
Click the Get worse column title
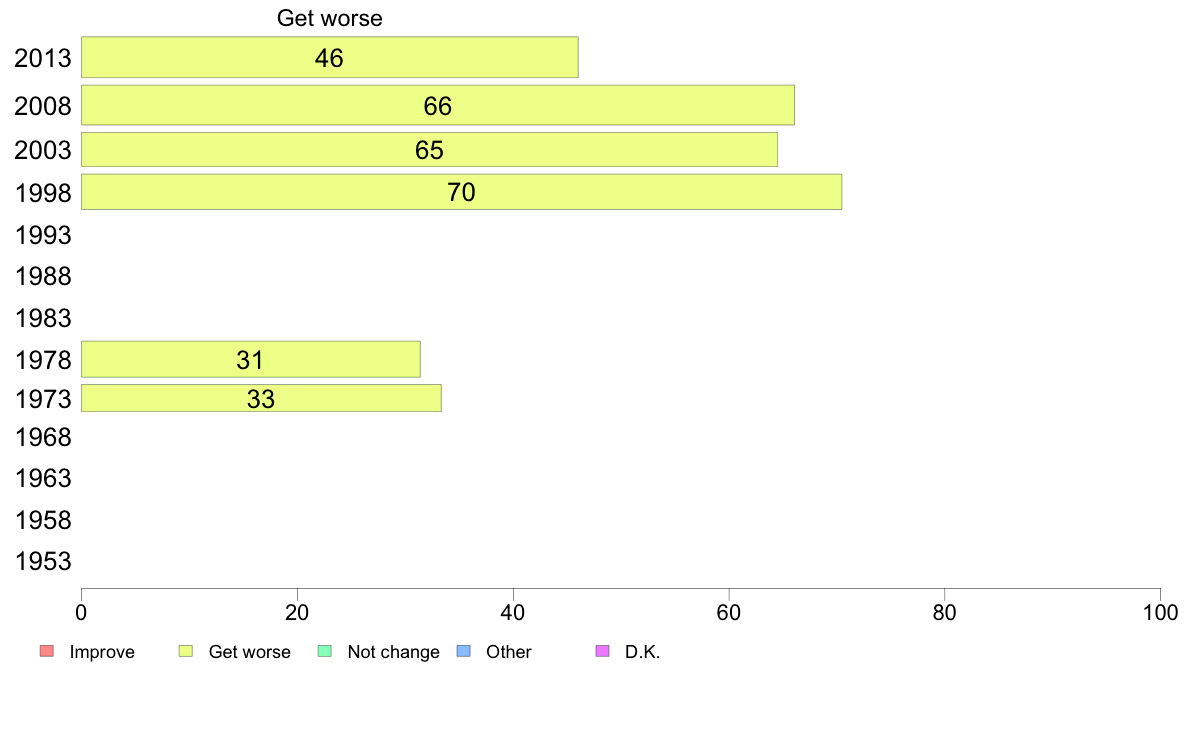330,18
